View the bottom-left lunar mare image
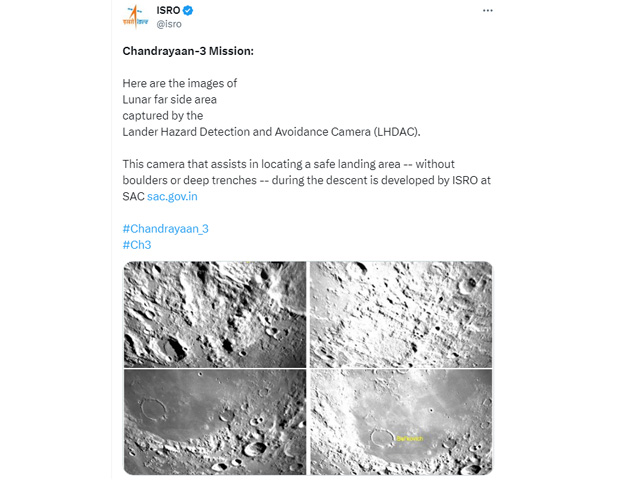This screenshot has height=480, width=640. [x=215, y=422]
